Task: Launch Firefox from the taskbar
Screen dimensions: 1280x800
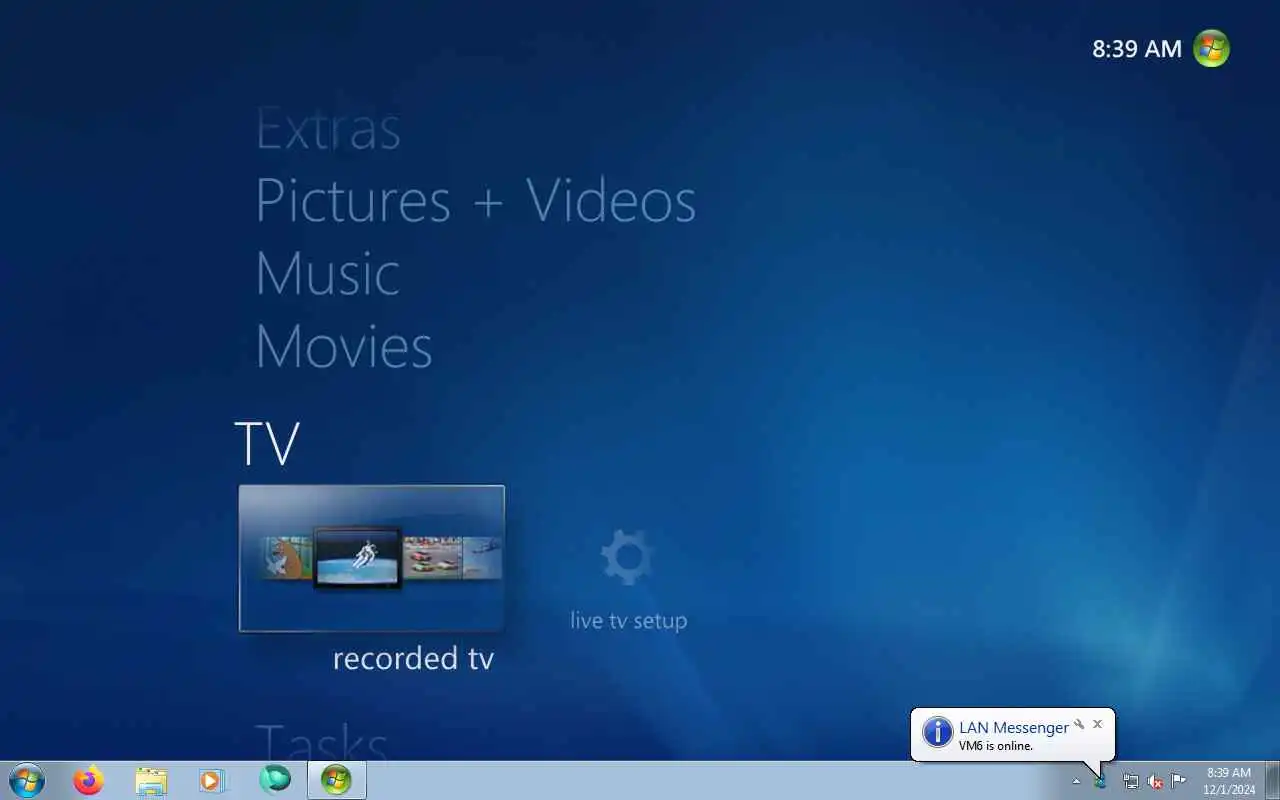Action: 88,780
